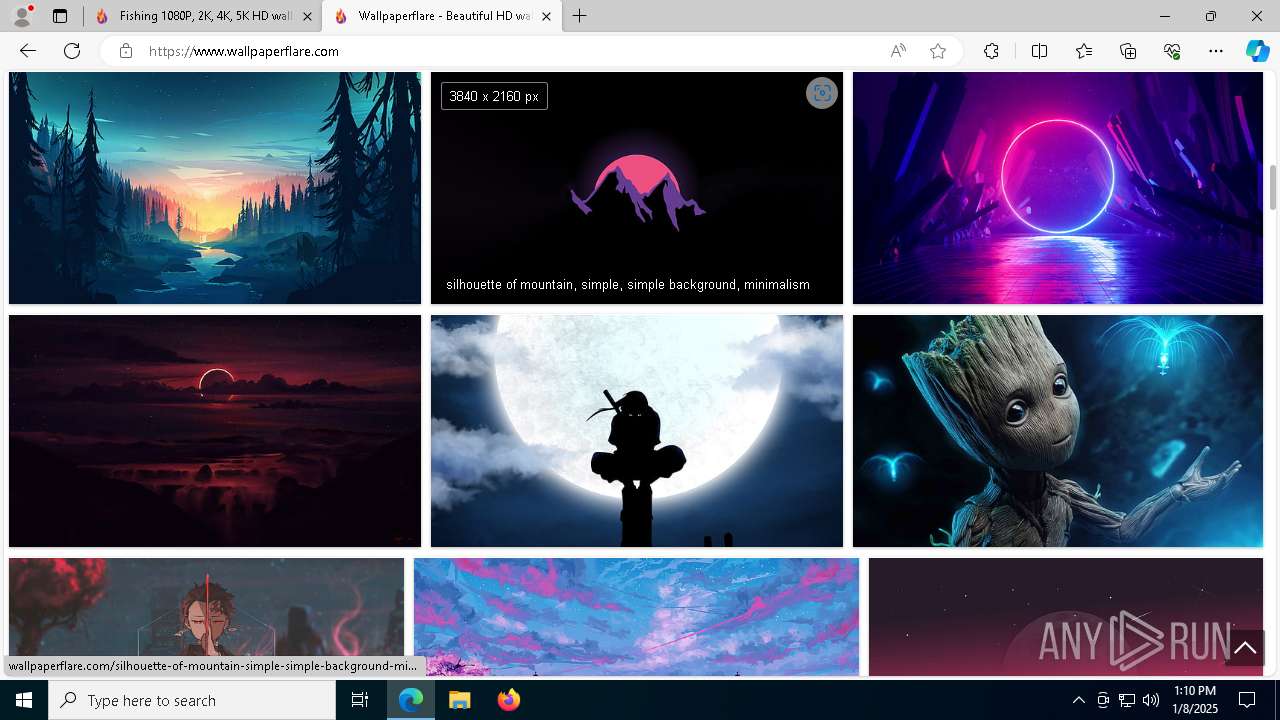The width and height of the screenshot is (1280, 720).
Task: Open the forest river sunset wallpaper
Action: click(x=215, y=188)
